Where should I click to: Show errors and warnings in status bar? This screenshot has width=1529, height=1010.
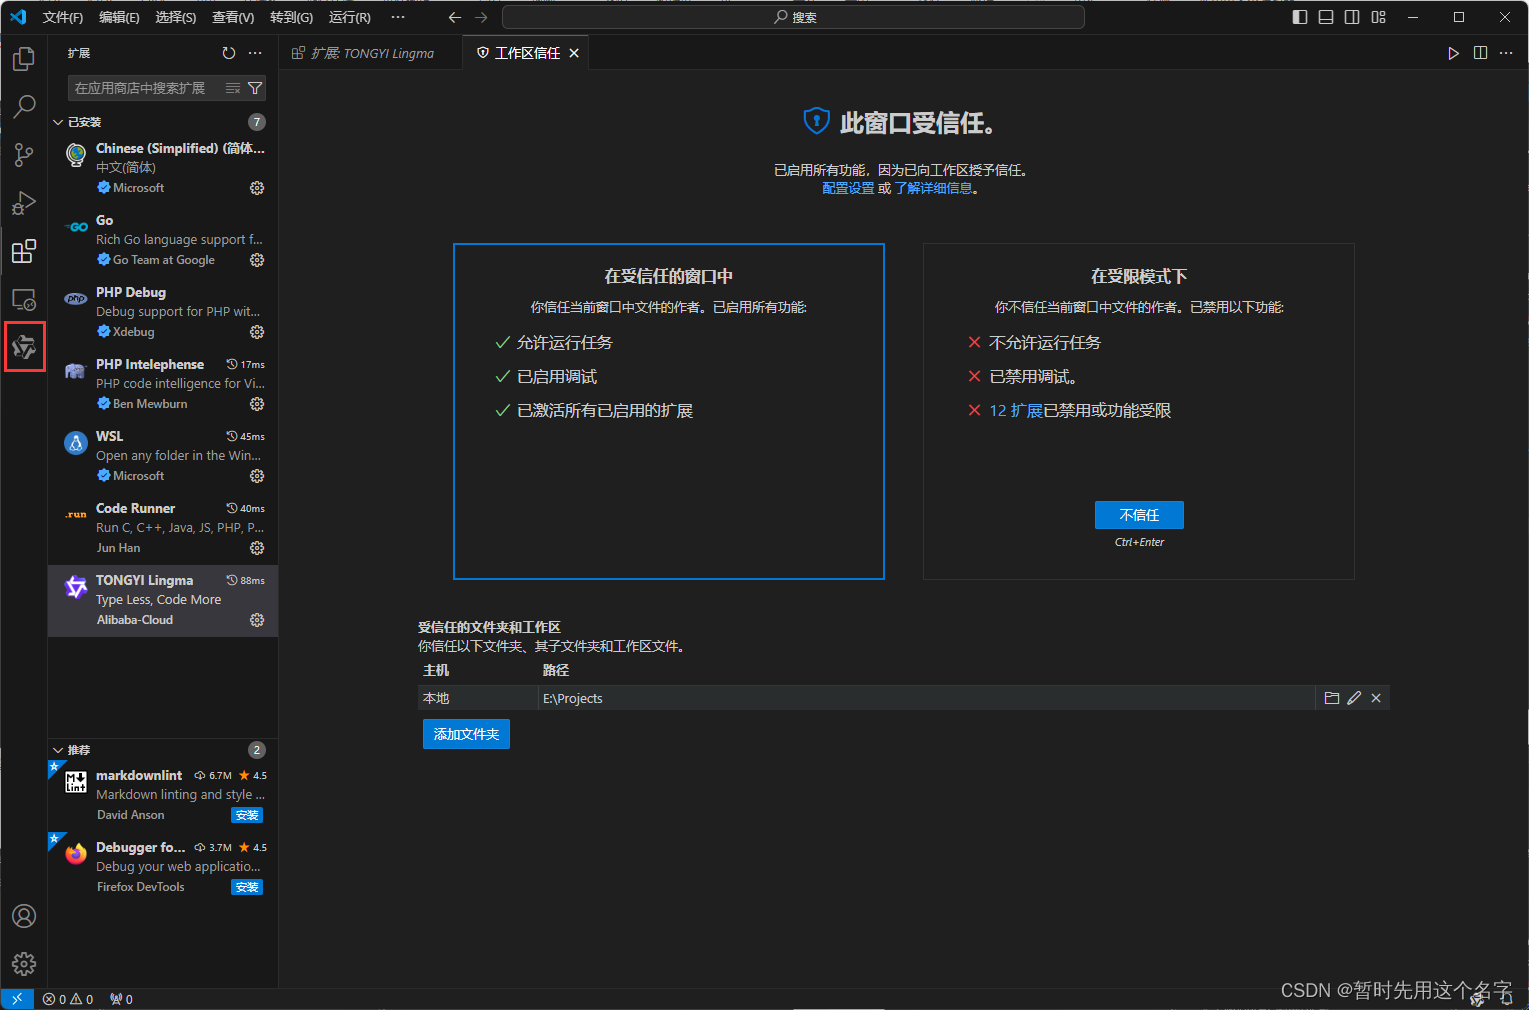click(x=68, y=999)
